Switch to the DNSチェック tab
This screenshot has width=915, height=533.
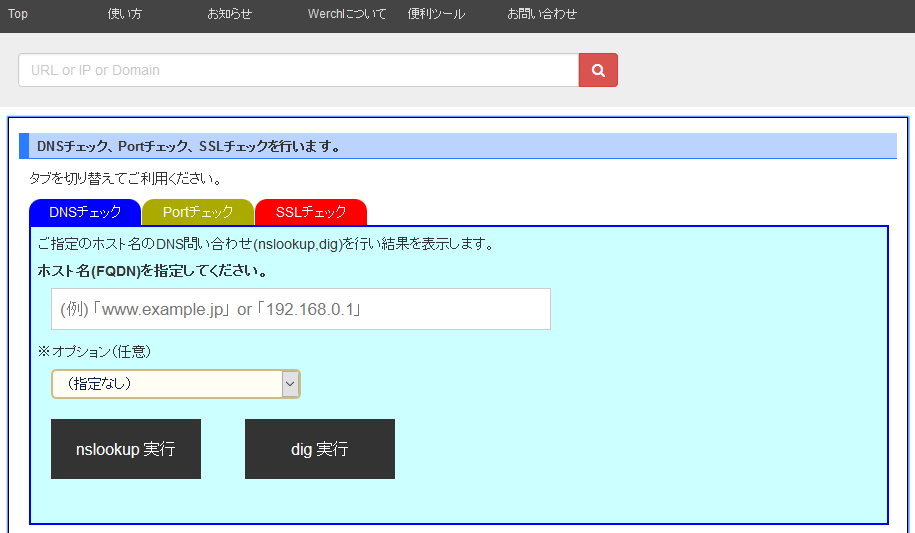[x=85, y=212]
